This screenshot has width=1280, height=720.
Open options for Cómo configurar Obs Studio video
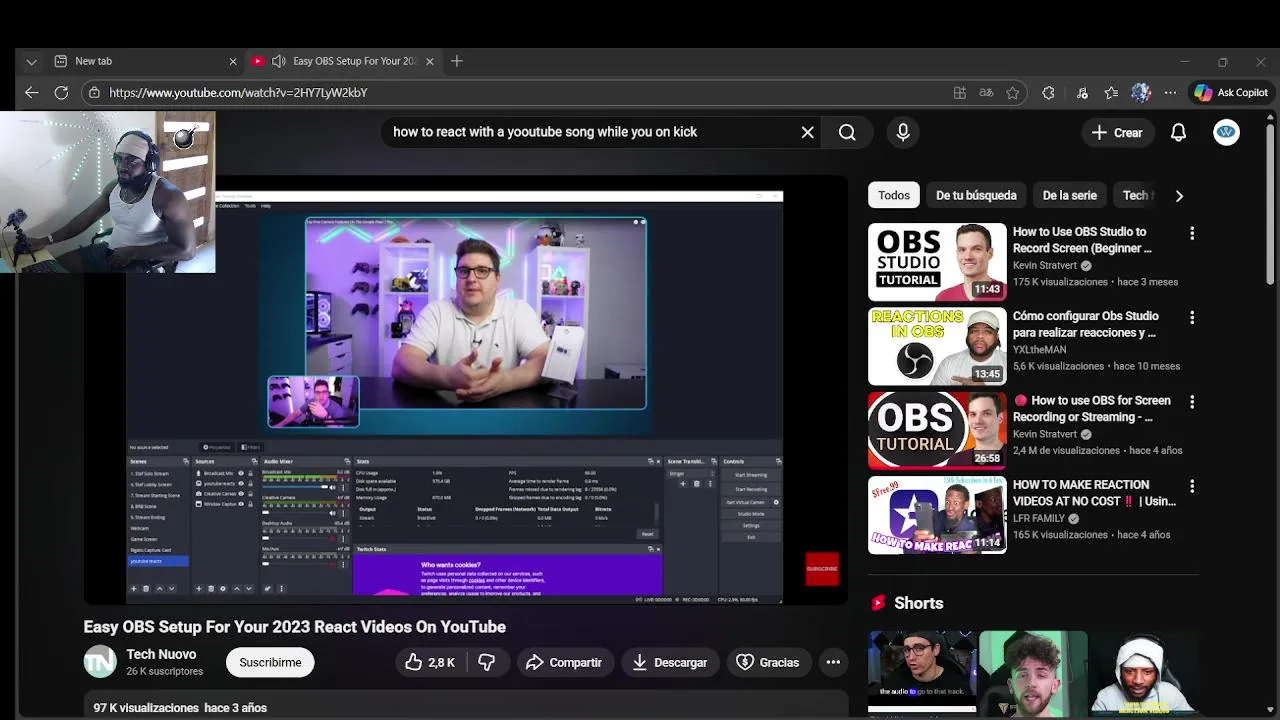(x=1191, y=317)
